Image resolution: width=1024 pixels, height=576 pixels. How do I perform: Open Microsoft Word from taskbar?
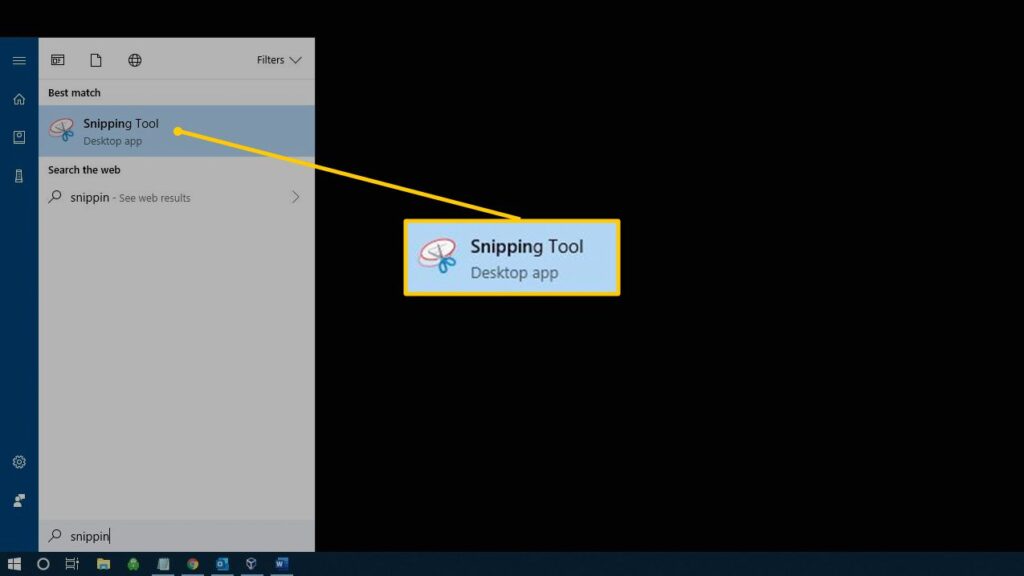pos(281,564)
